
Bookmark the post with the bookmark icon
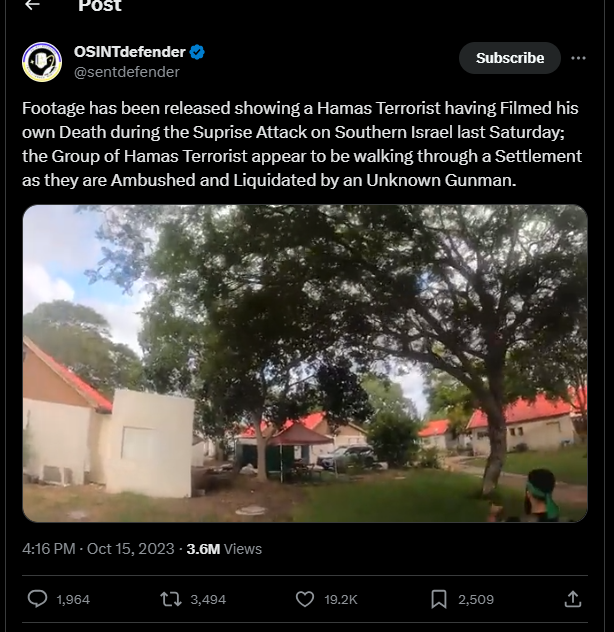pyautogui.click(x=438, y=599)
